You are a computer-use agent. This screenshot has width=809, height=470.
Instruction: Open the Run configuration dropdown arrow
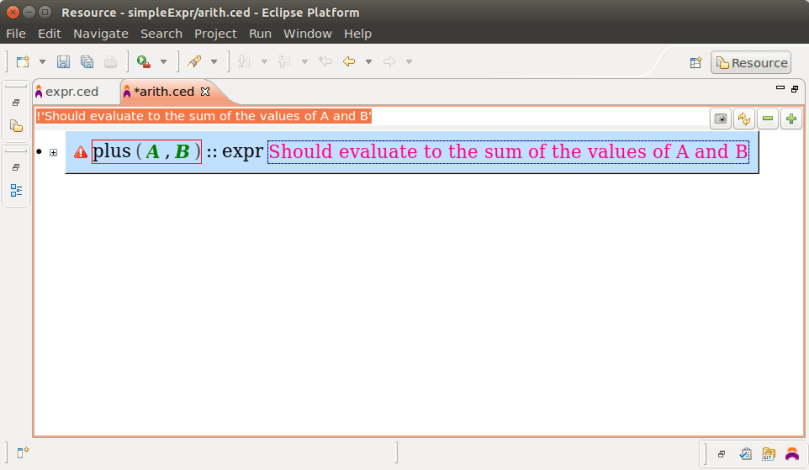pos(163,62)
